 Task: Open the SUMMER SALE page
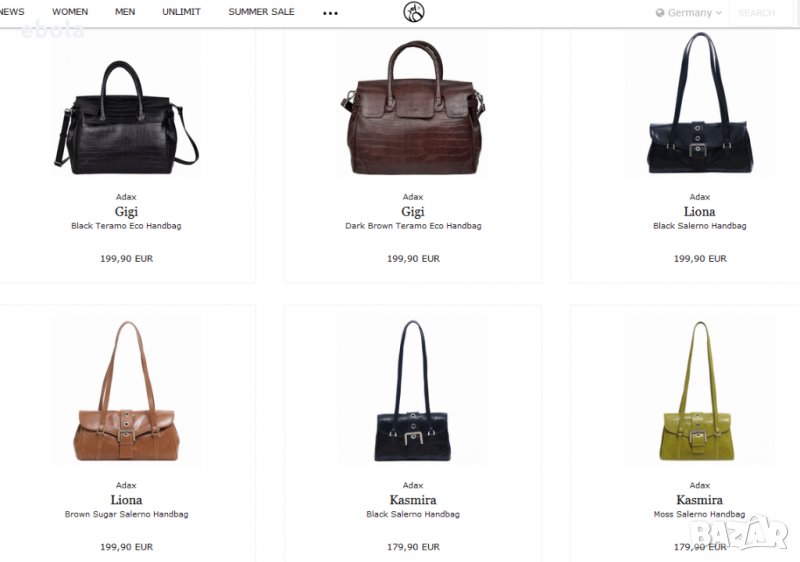(x=261, y=12)
